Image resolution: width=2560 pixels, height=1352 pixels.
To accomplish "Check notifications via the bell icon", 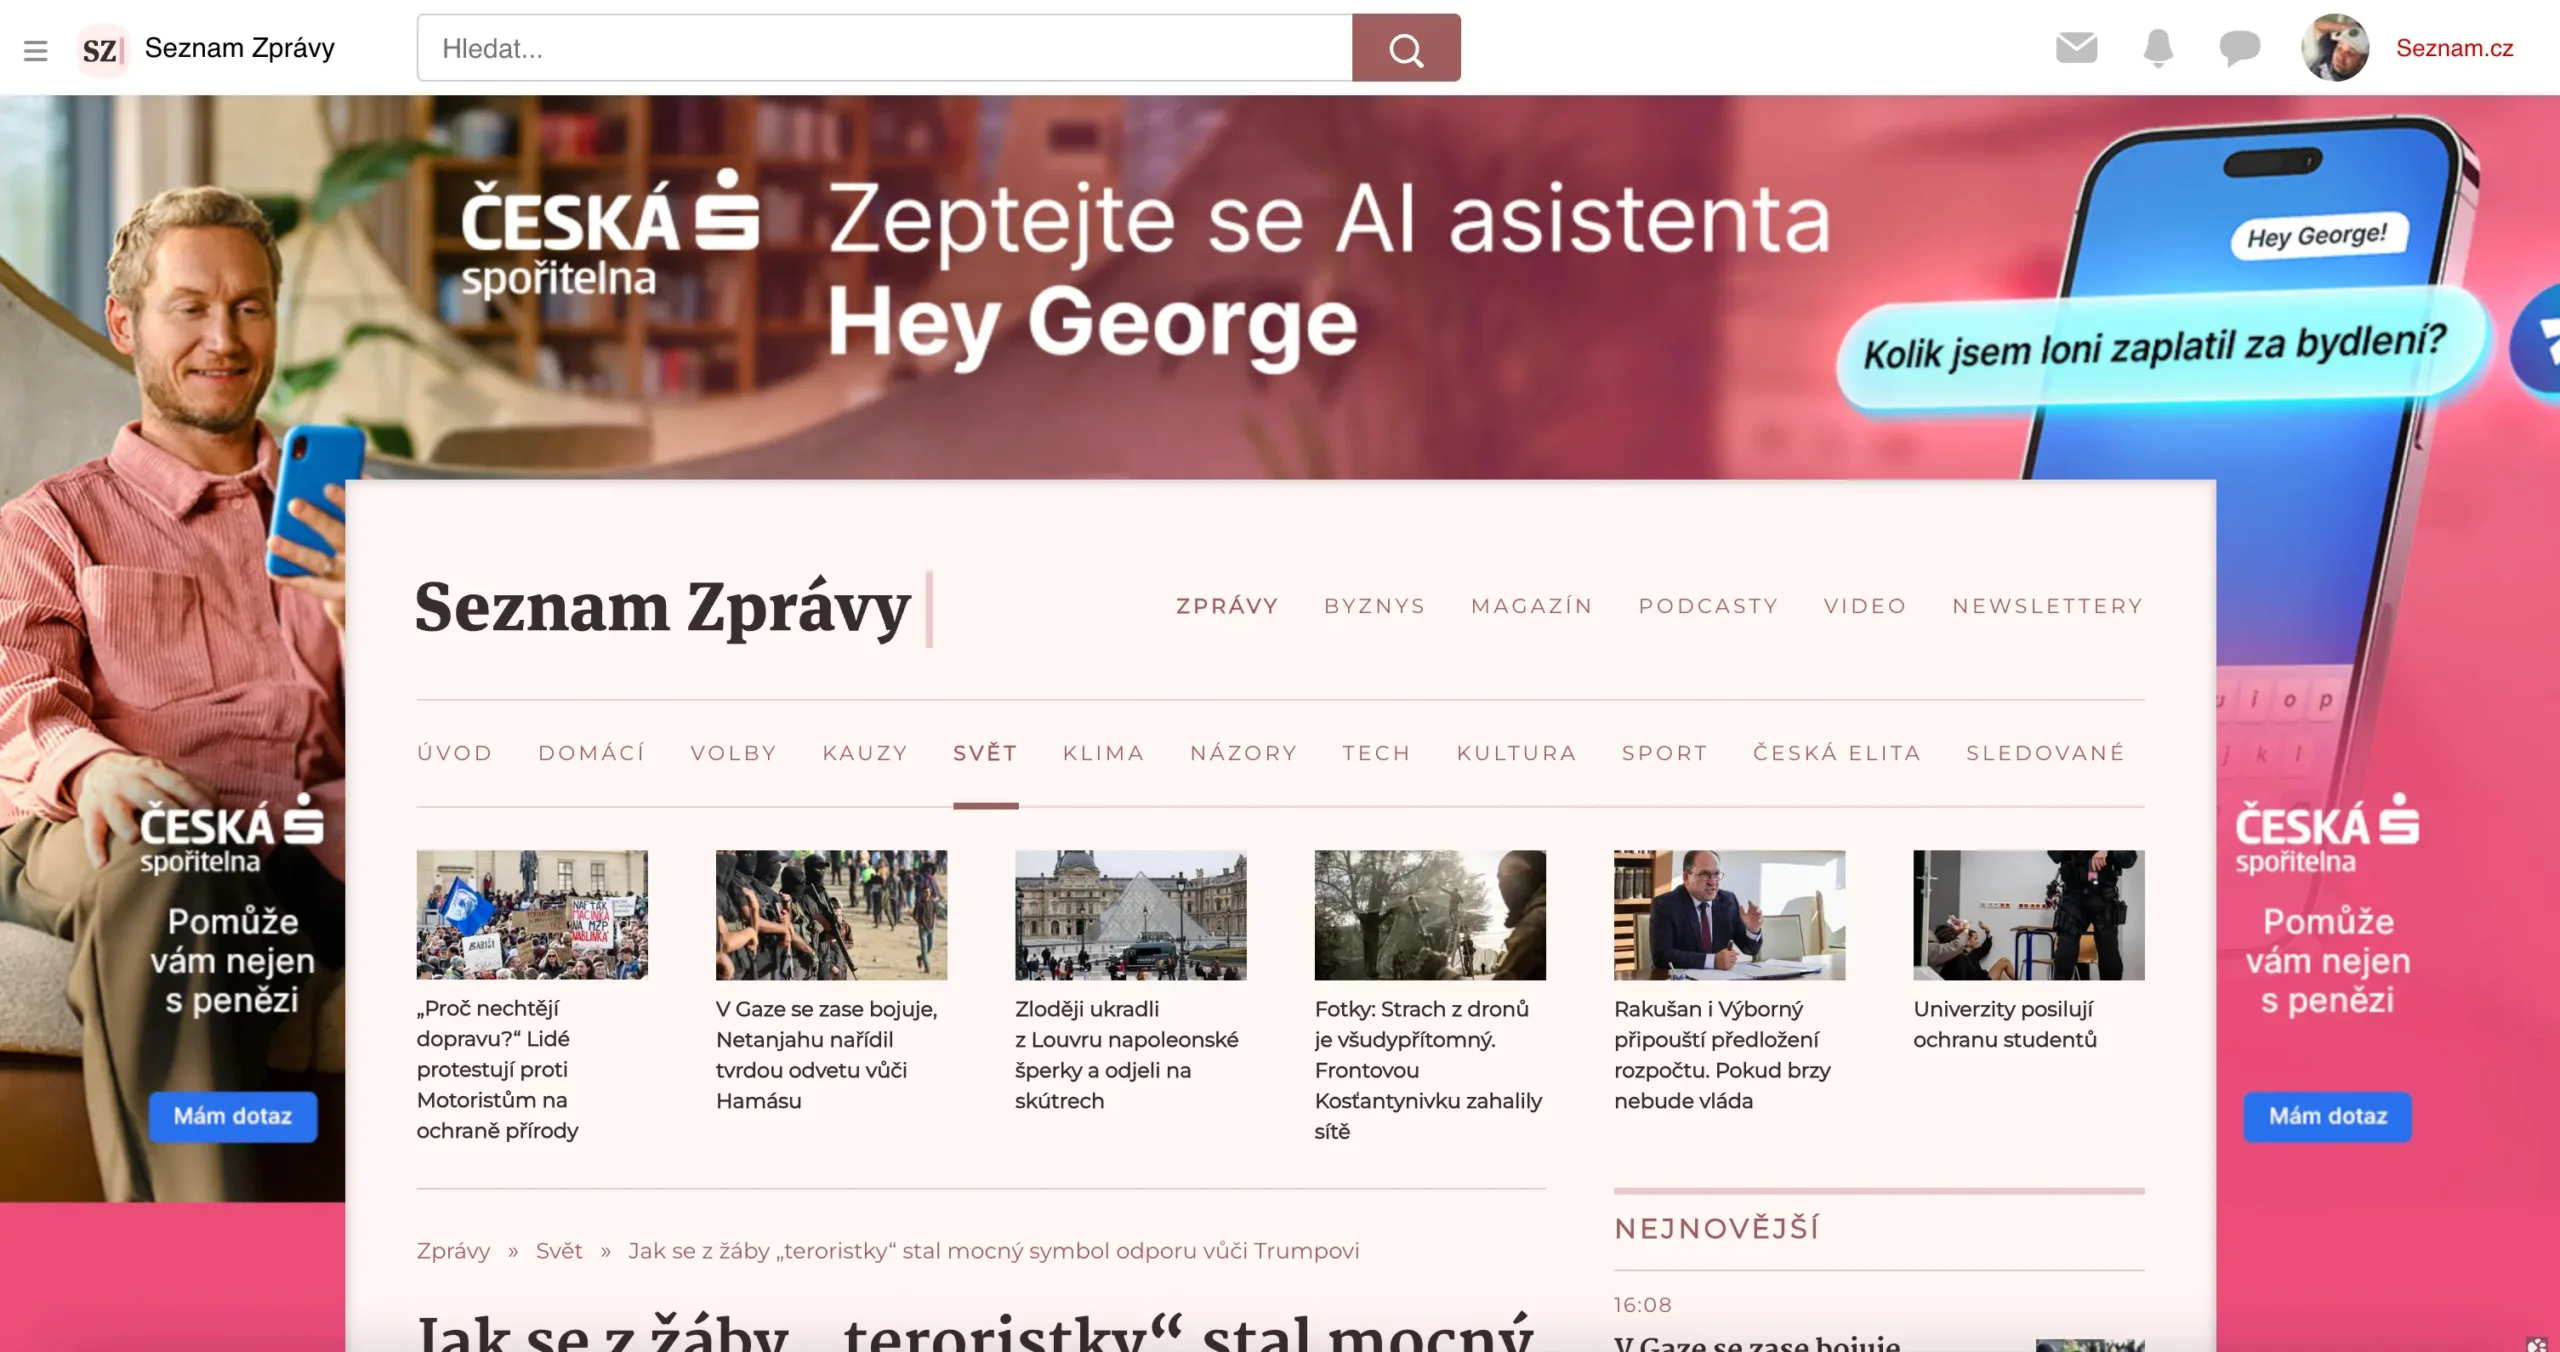I will click(2157, 47).
